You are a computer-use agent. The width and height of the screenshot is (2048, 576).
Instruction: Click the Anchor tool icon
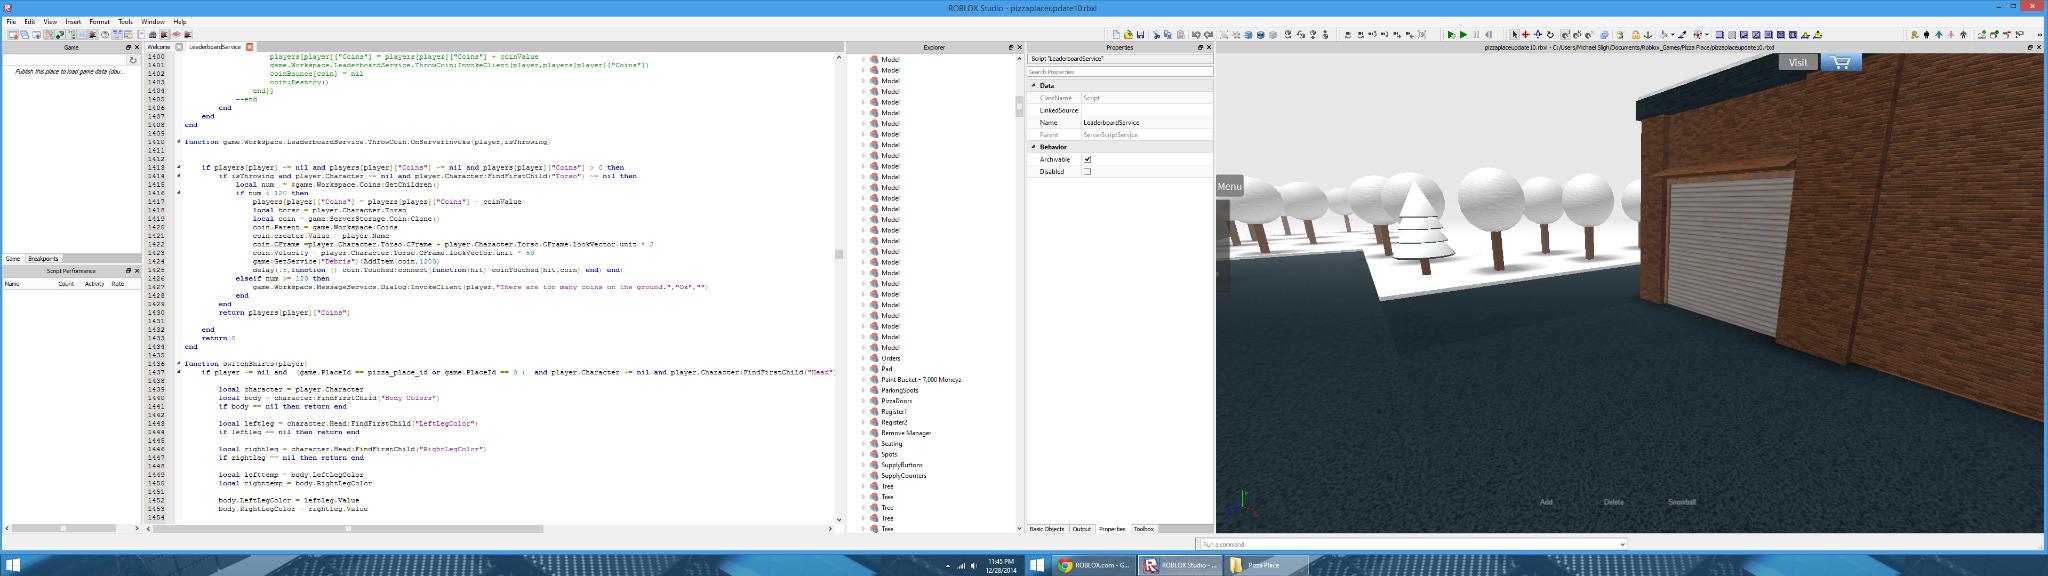pyautogui.click(x=1647, y=34)
